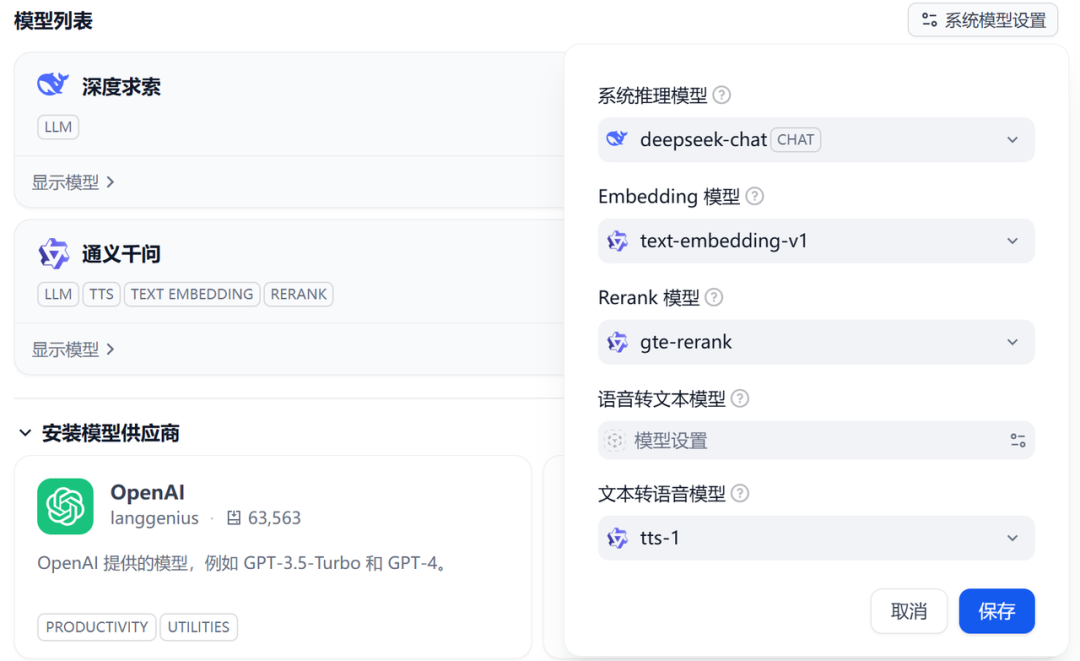This screenshot has height=661, width=1080.
Task: Click the 63,563 download count
Action: pyautogui.click(x=274, y=518)
